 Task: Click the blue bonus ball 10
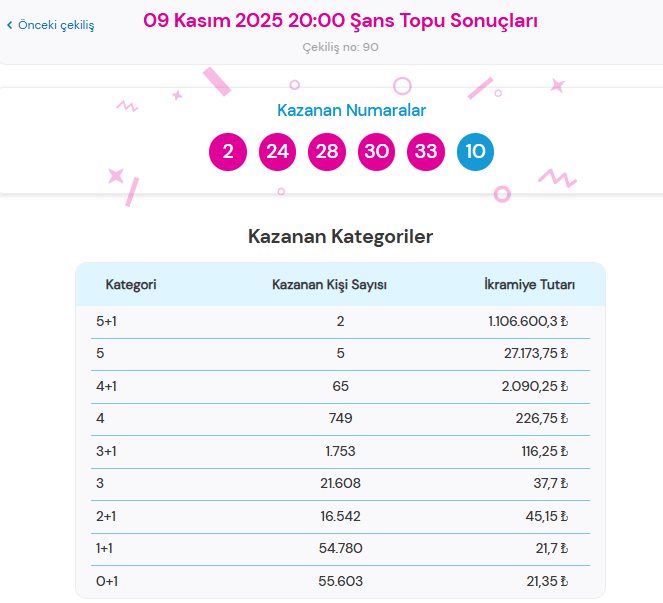pos(475,152)
